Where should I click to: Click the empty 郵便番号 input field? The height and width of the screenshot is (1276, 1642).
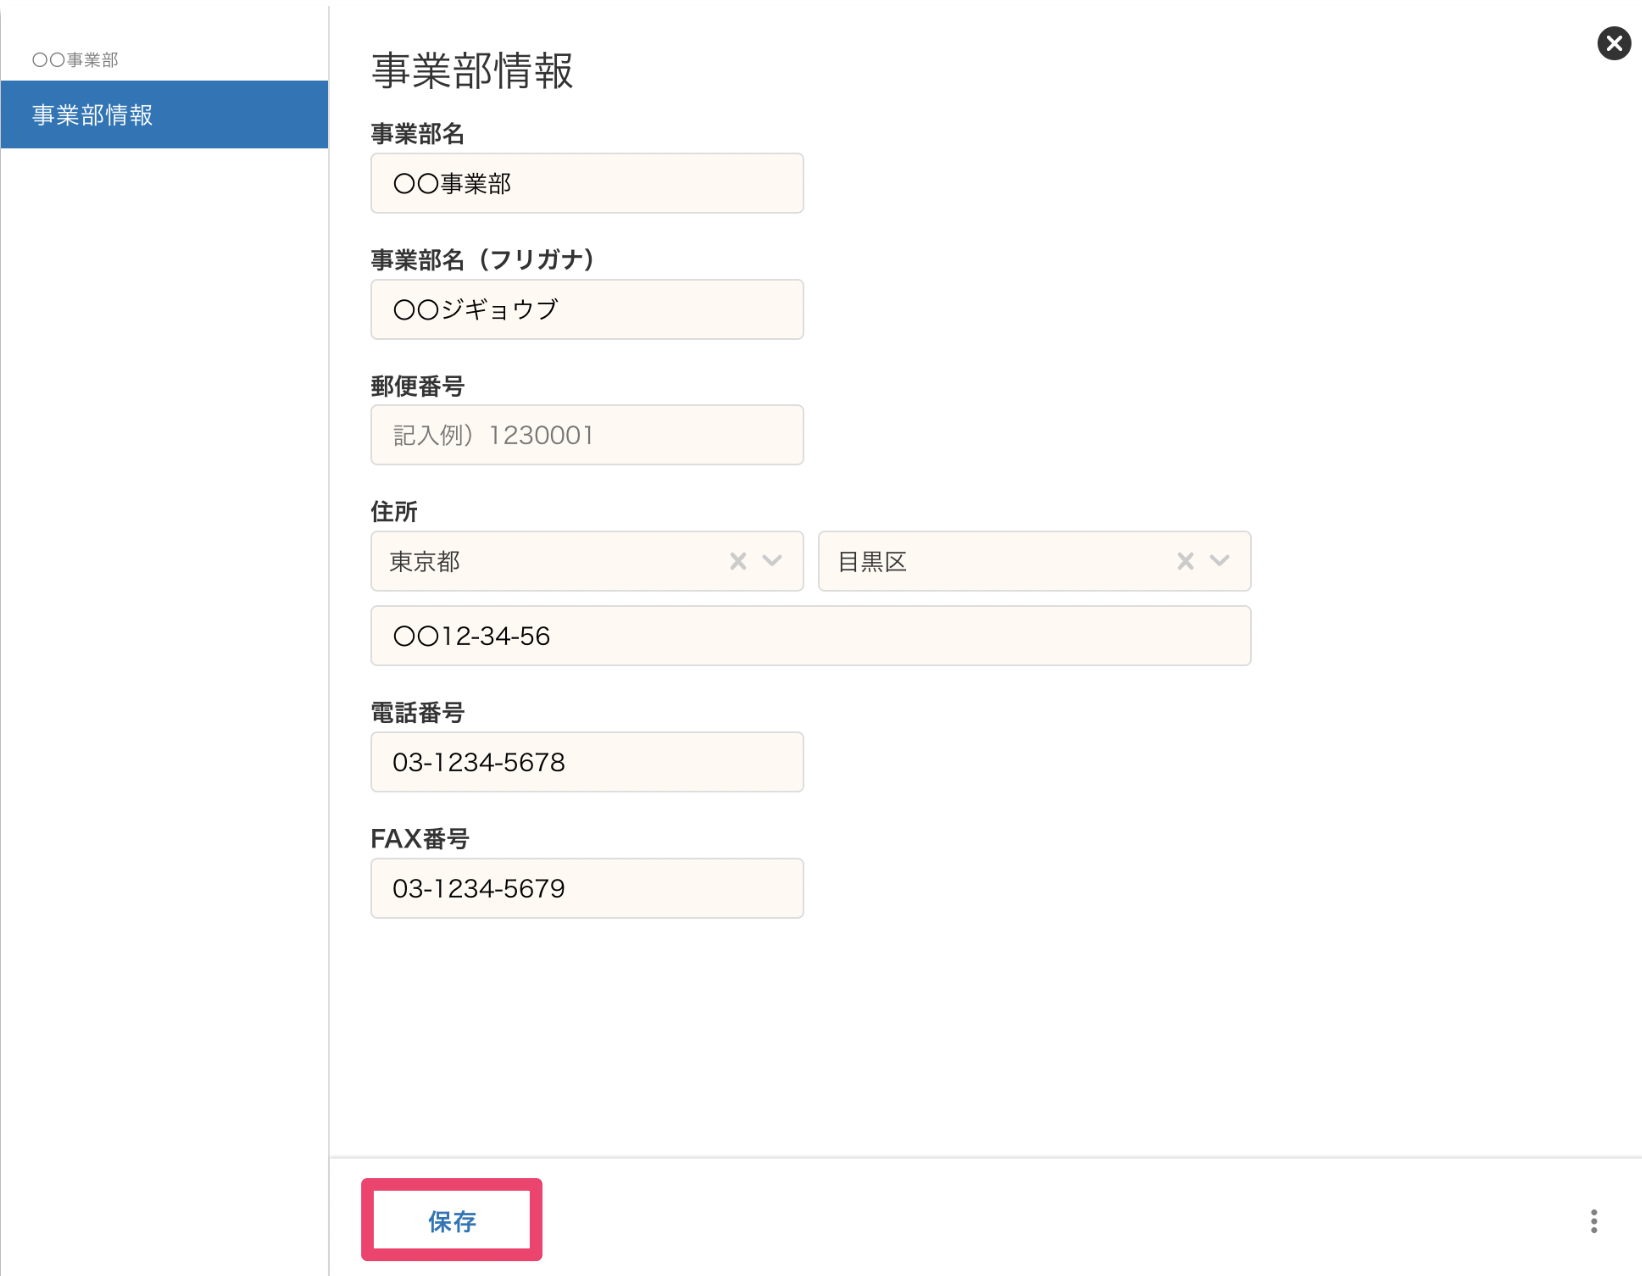pyautogui.click(x=586, y=435)
